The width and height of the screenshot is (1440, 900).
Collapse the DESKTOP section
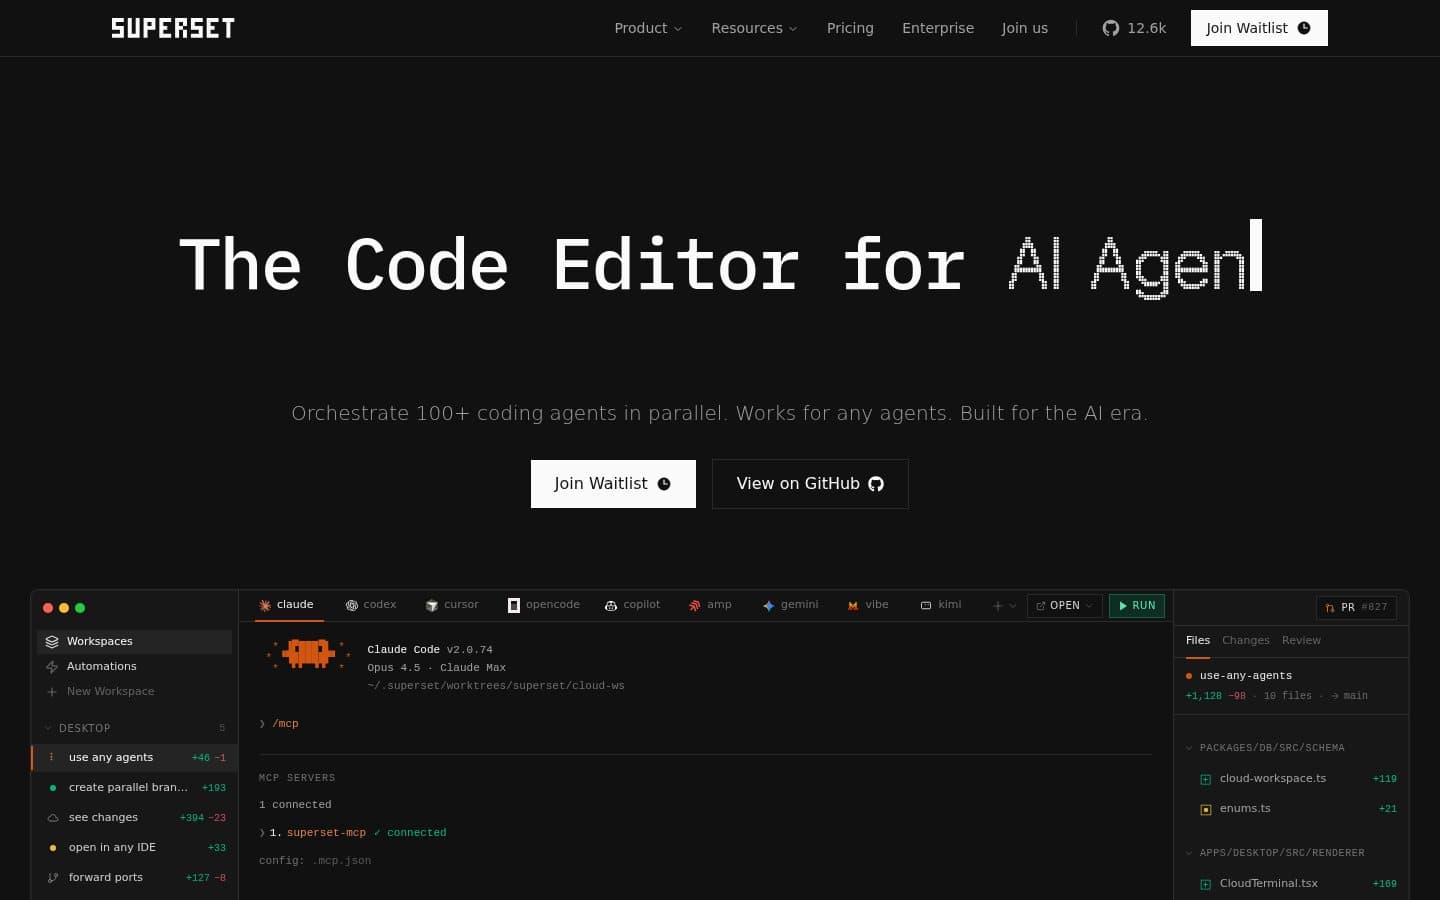tap(135, 728)
